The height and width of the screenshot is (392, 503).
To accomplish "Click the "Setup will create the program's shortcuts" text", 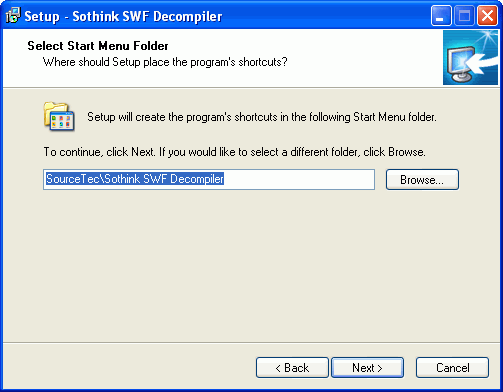I will click(x=262, y=117).
